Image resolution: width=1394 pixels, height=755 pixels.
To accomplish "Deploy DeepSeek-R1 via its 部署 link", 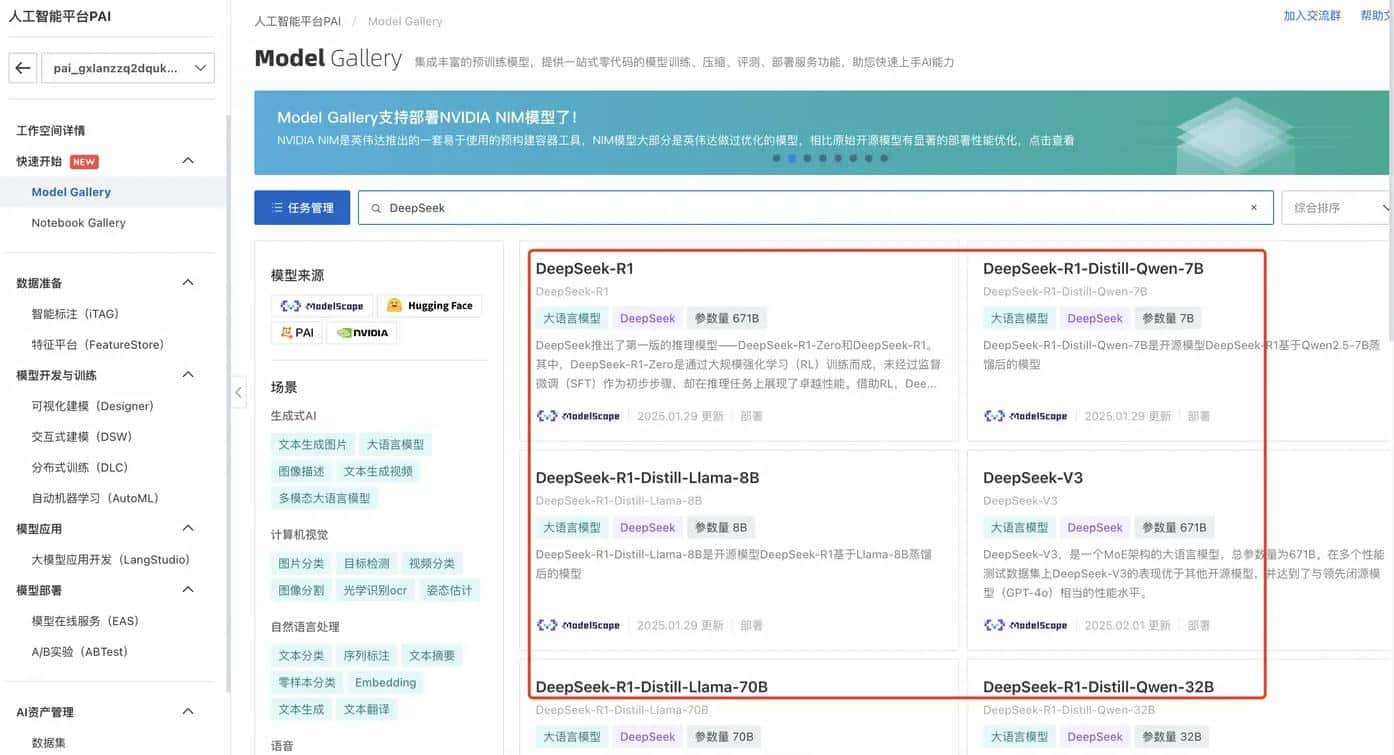I will click(x=751, y=416).
